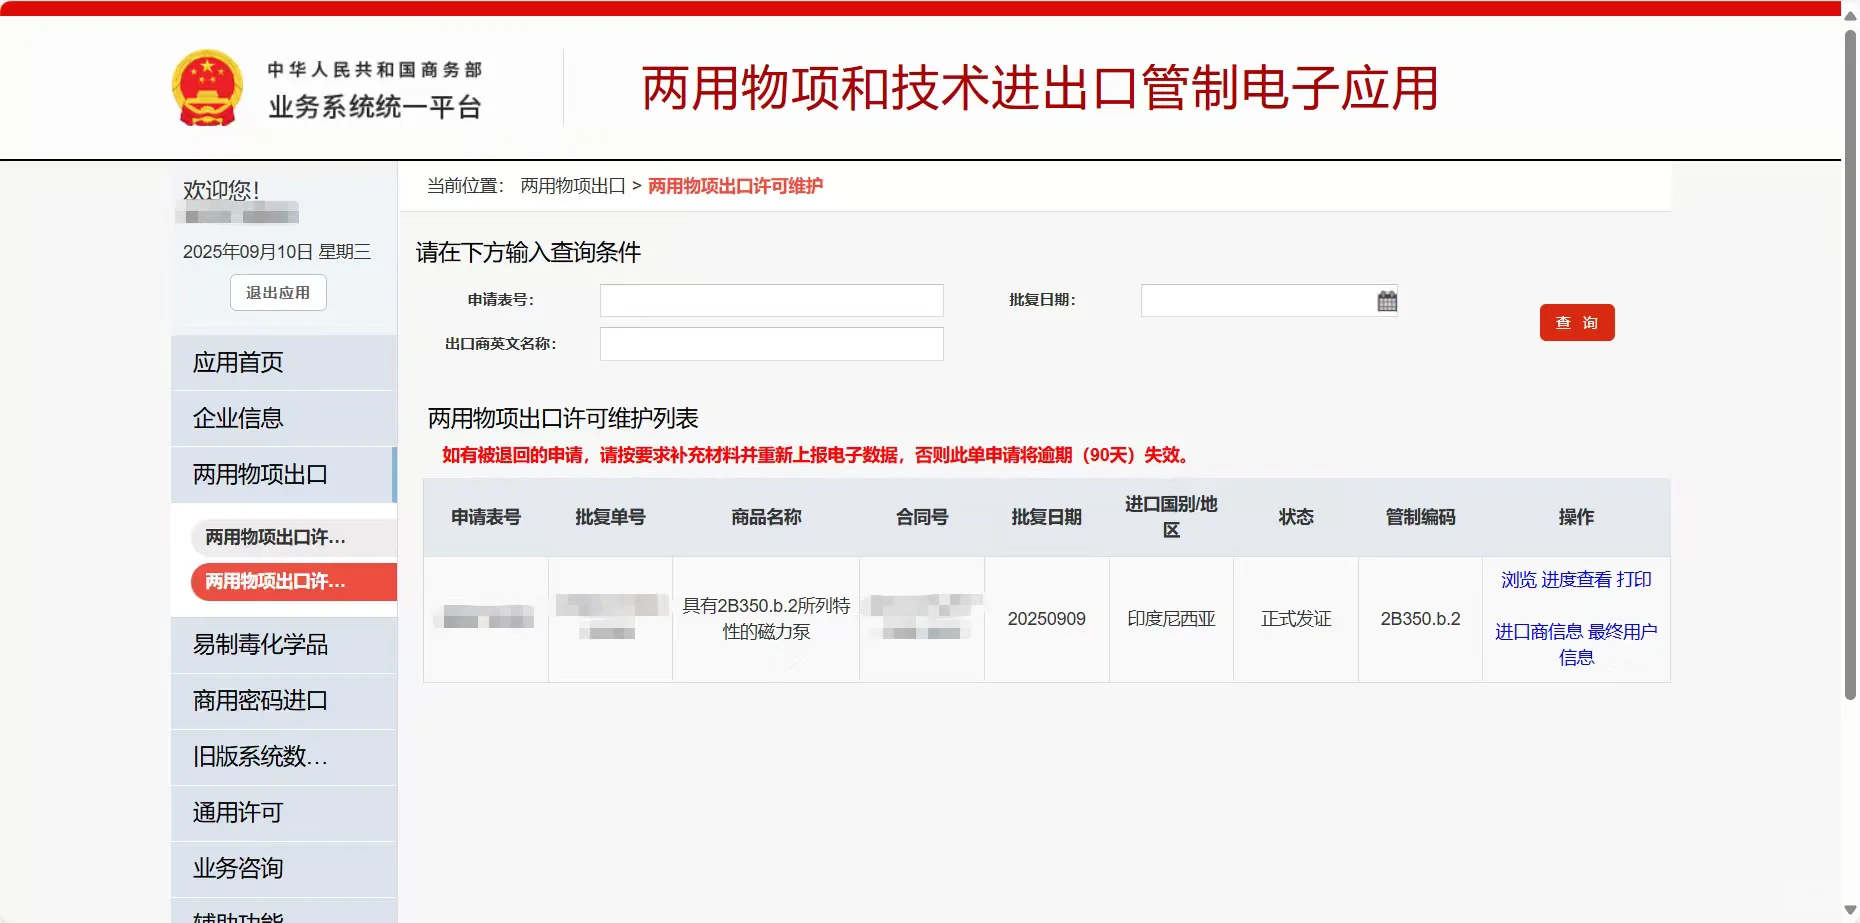Viewport: 1860px width, 923px height.
Task: Open the calendar picker for 批复日期
Action: coord(1386,299)
